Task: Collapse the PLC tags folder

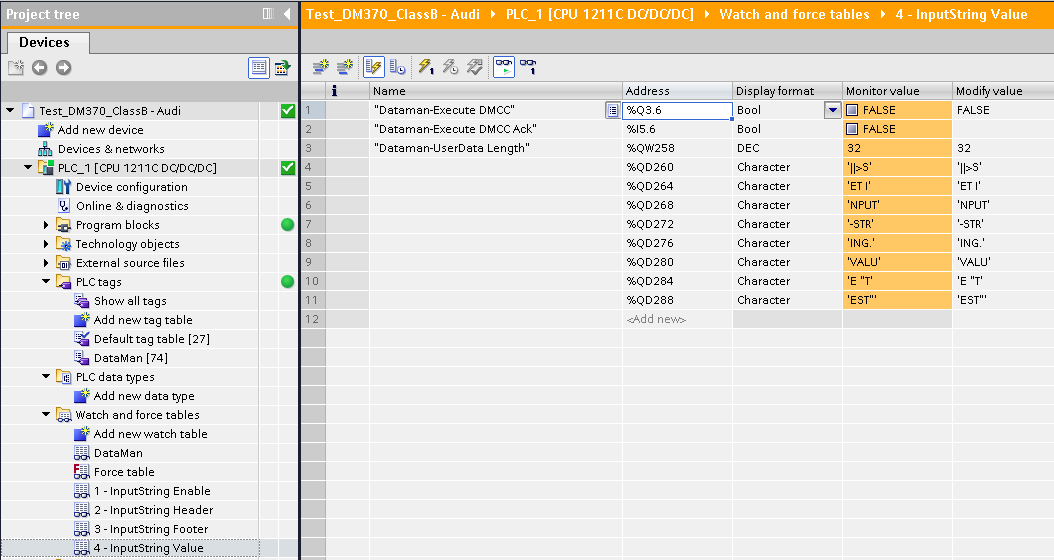Action: point(46,282)
